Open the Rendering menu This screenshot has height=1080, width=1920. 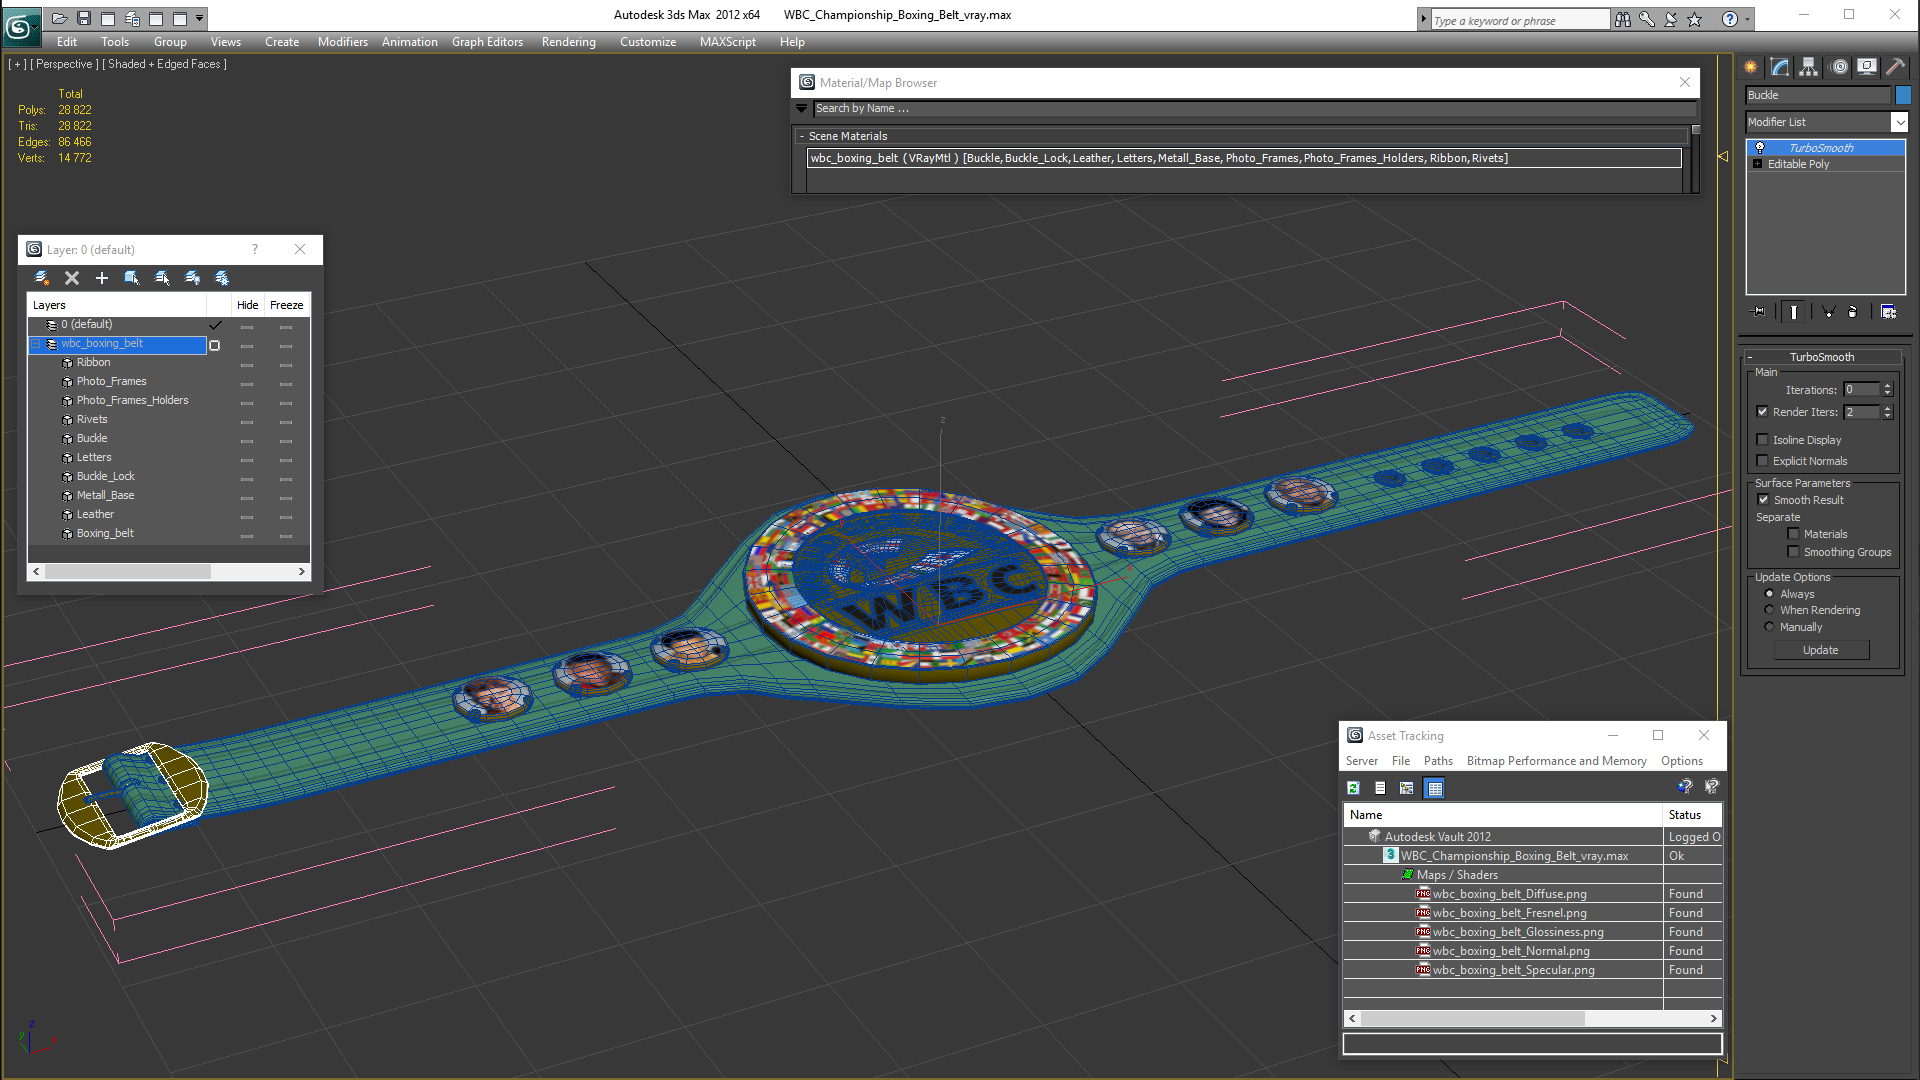[568, 42]
